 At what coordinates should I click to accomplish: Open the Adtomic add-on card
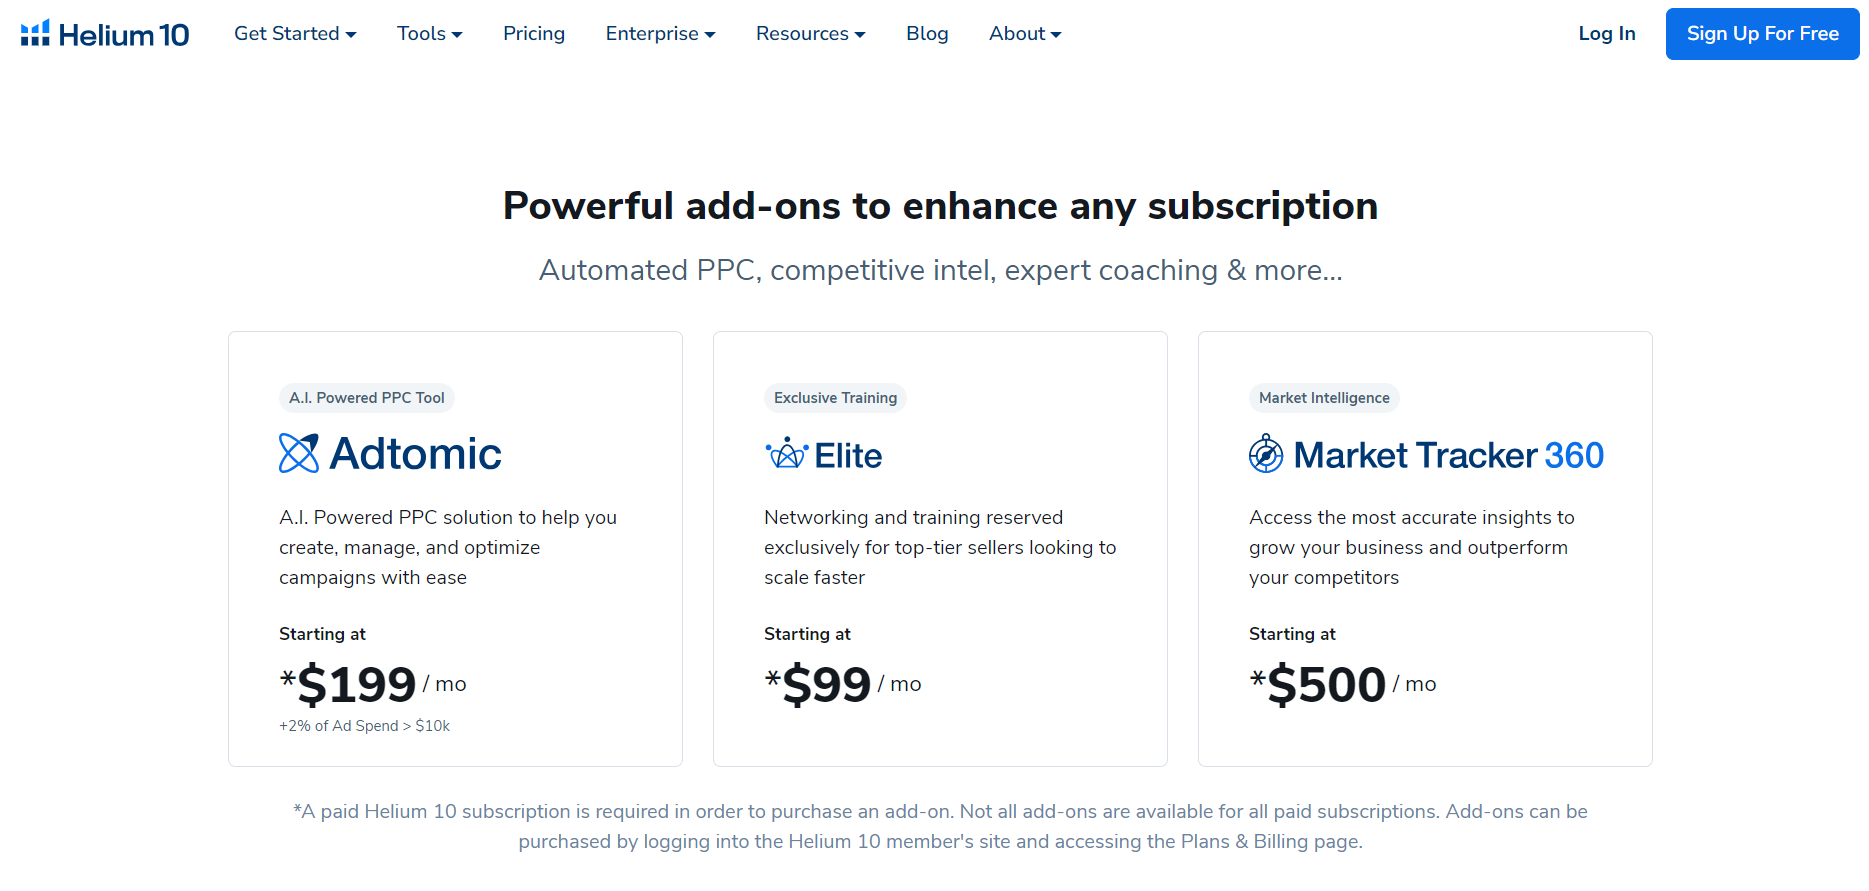[455, 548]
